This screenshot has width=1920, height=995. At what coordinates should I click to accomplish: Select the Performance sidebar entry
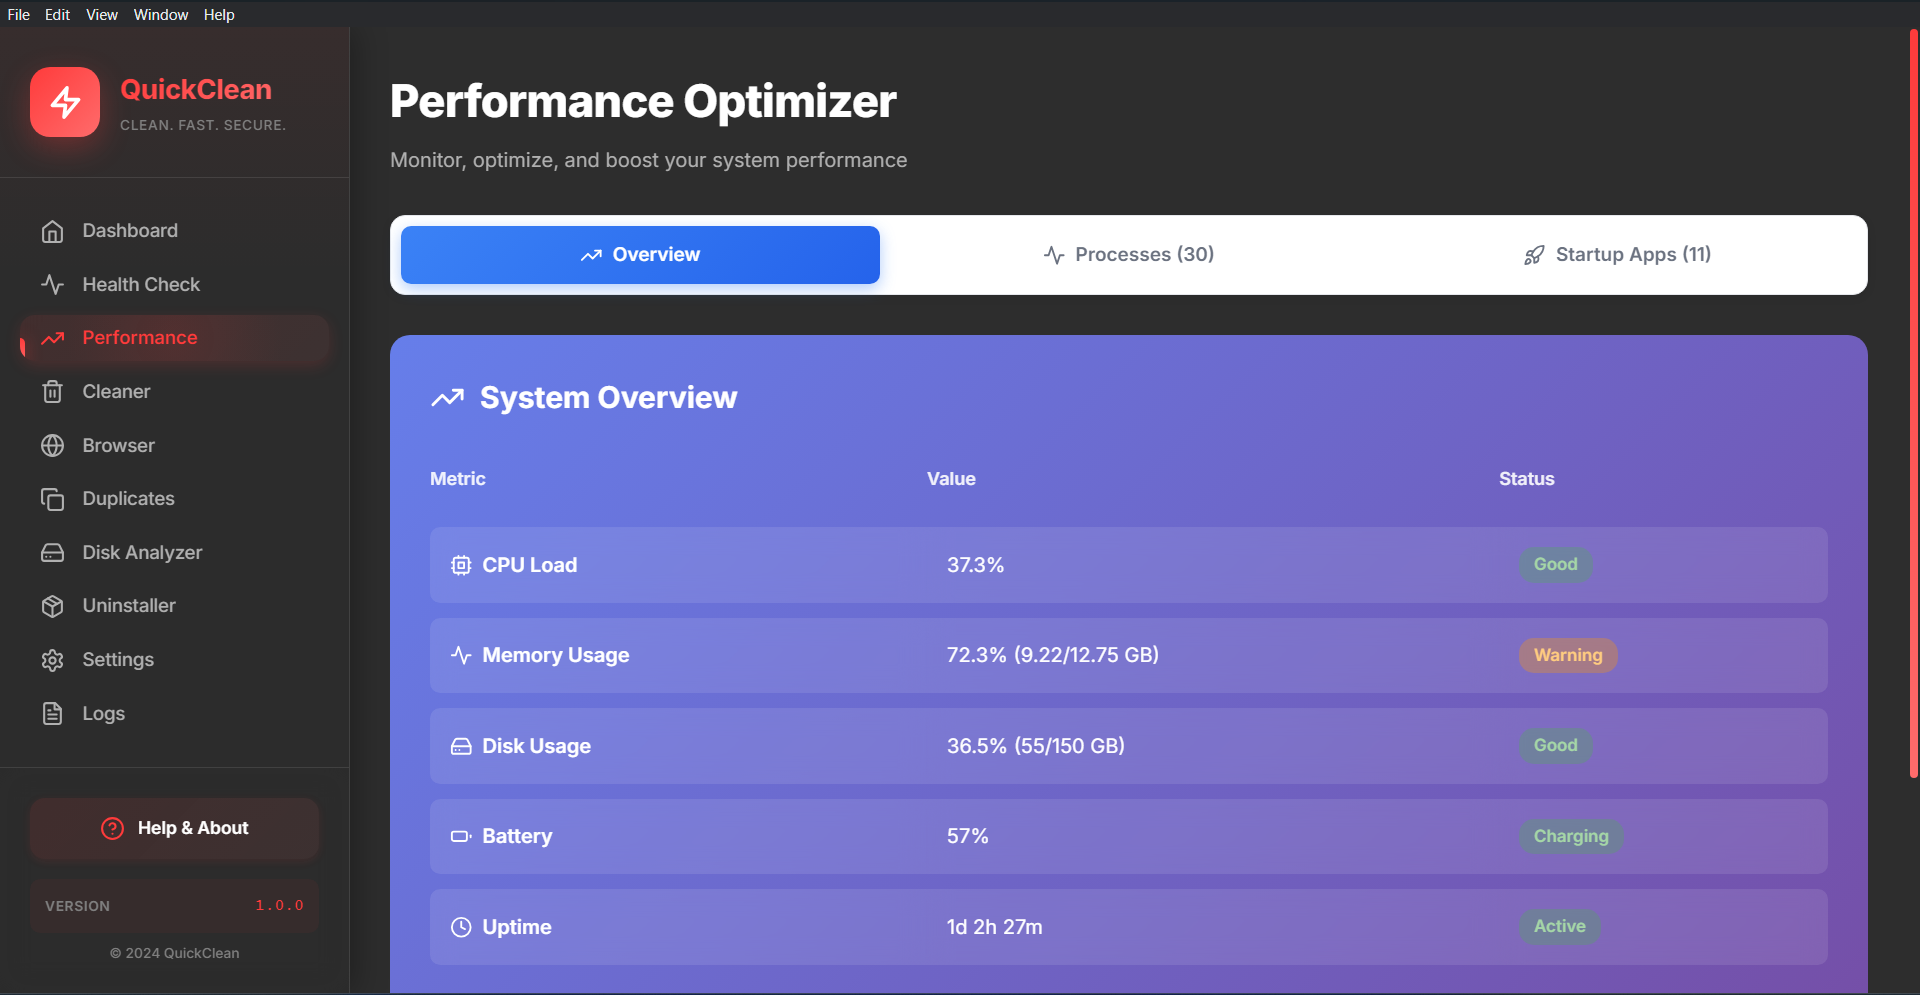click(139, 337)
